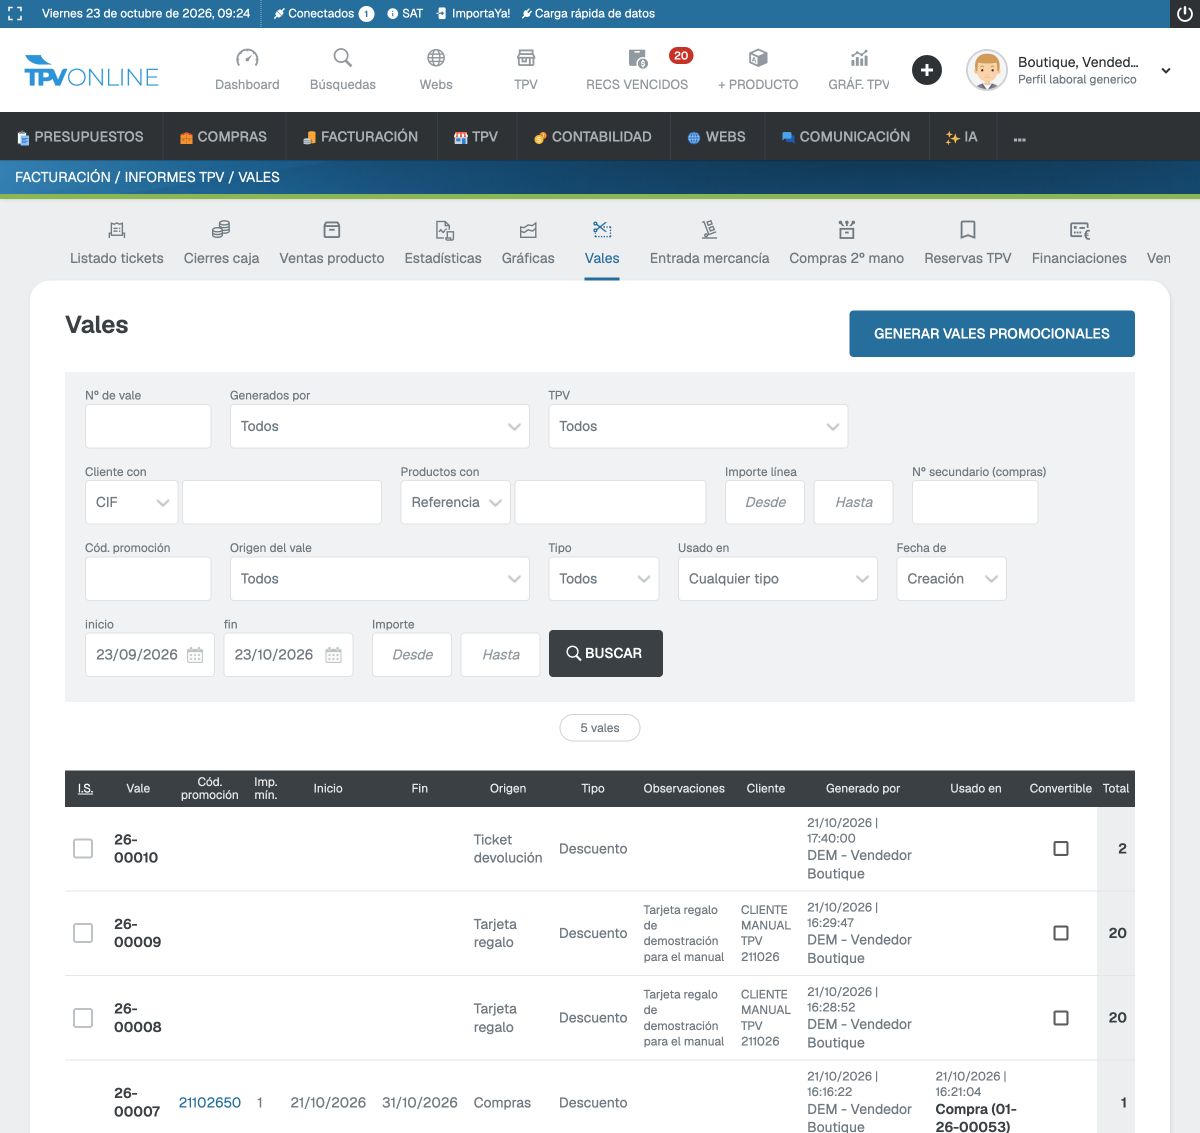Open the GRÁF. TPV chart icon
This screenshot has width=1200, height=1133.
859,58
